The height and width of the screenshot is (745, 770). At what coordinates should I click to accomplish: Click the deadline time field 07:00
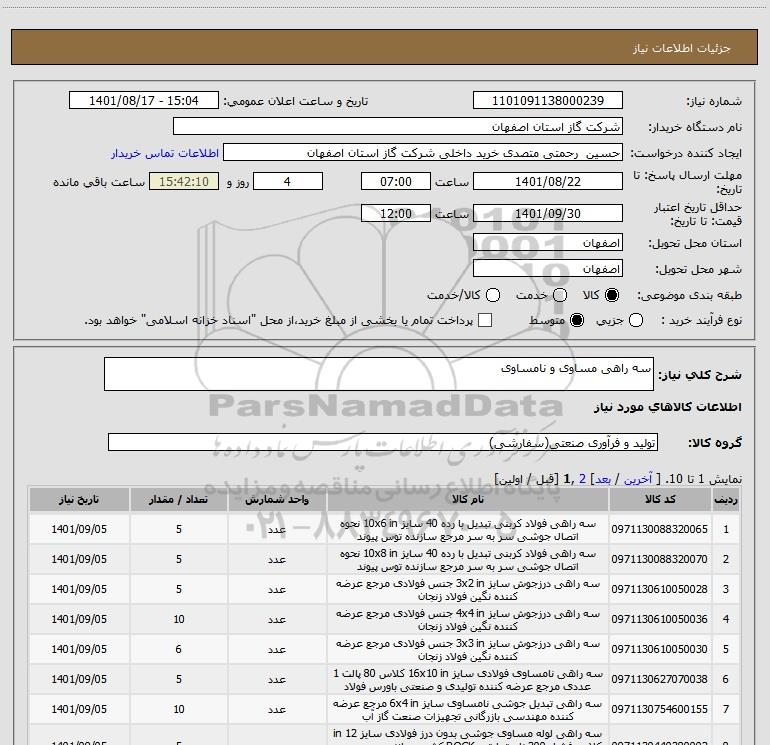[x=396, y=181]
